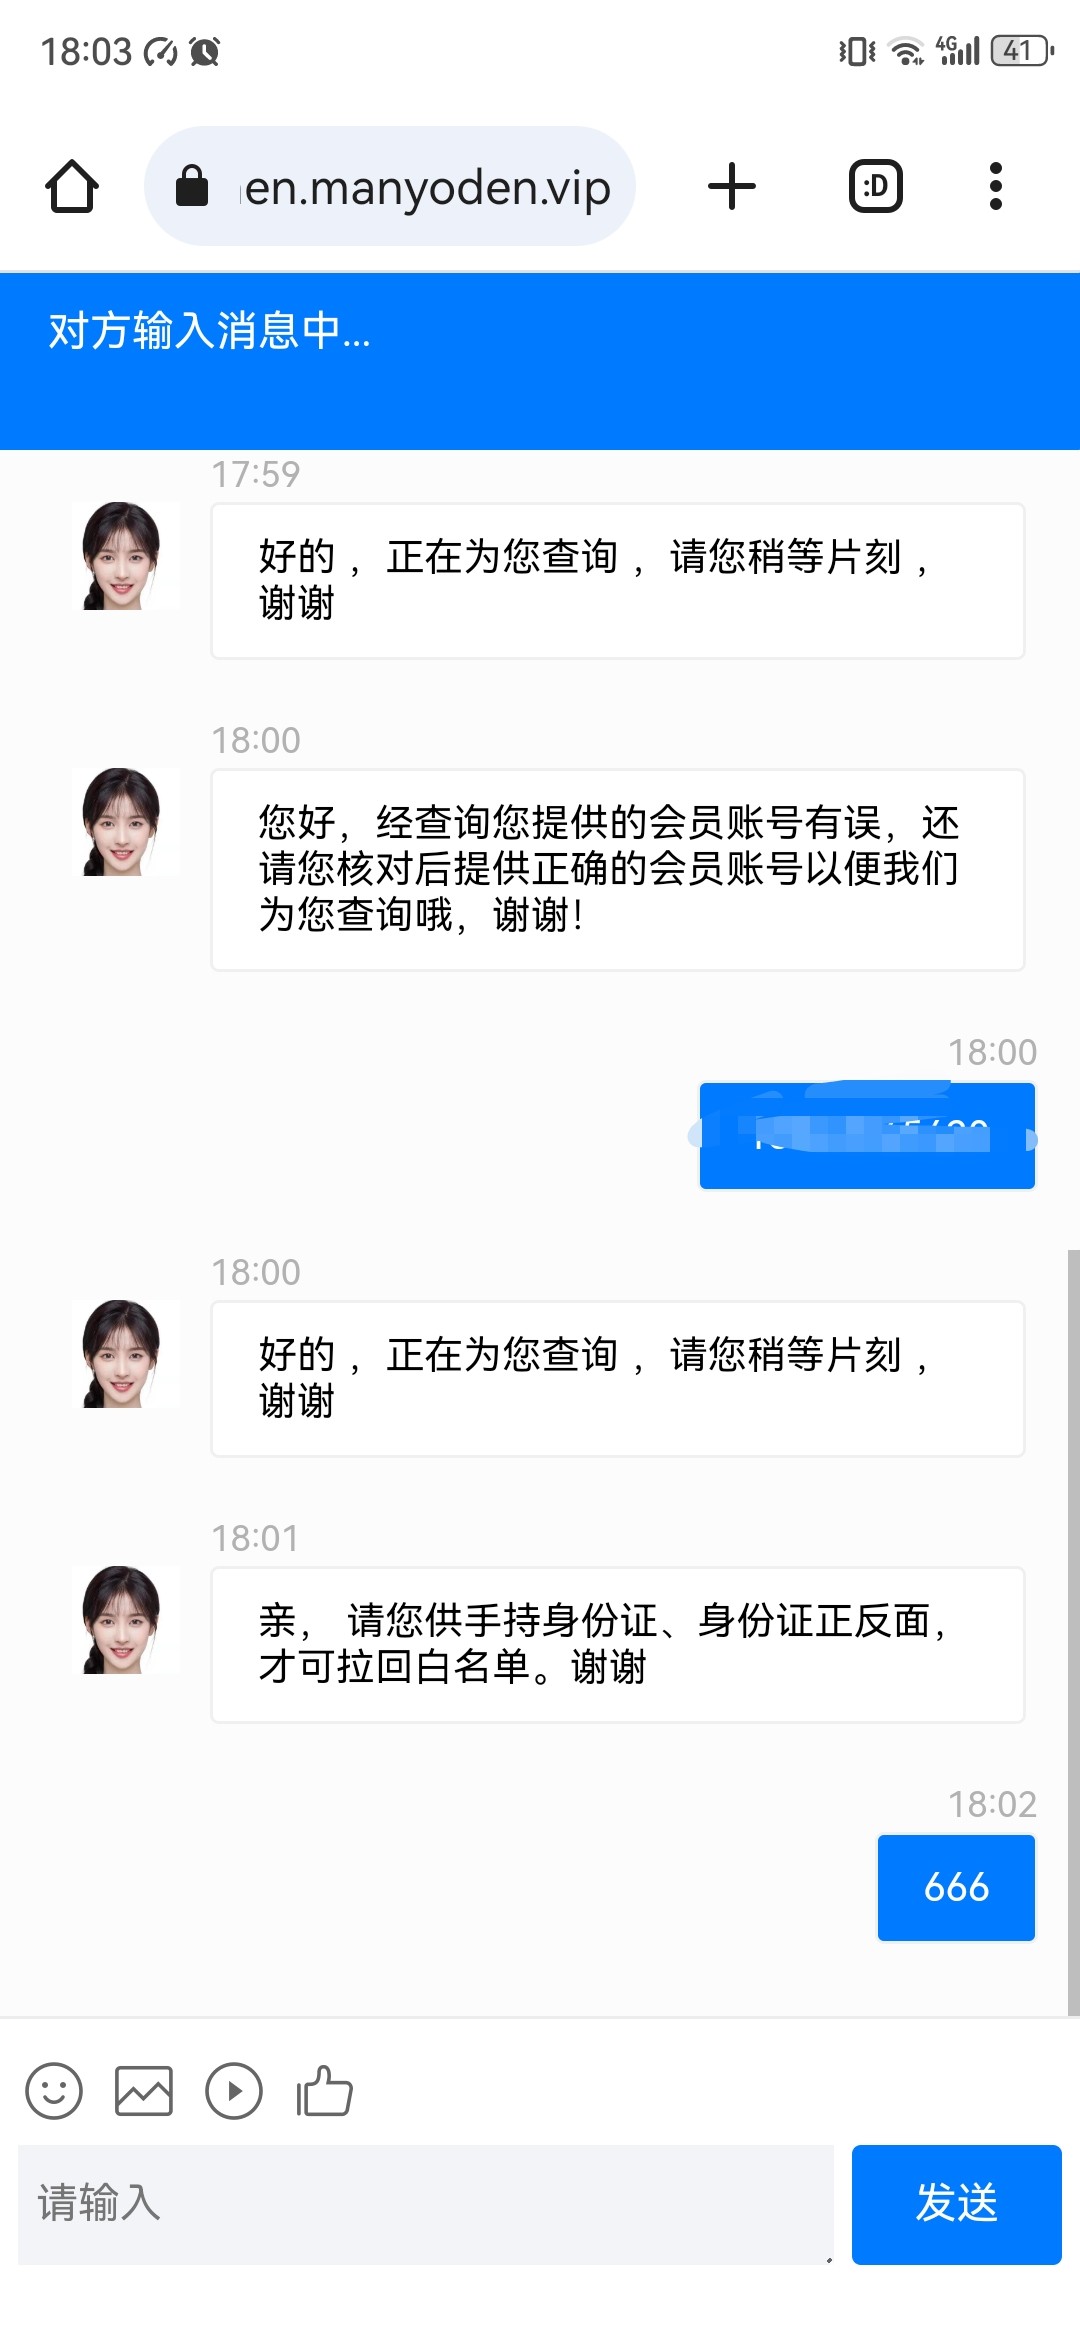Tap the en.manyoden.vip address bar
This screenshot has width=1080, height=2340.
(x=427, y=187)
